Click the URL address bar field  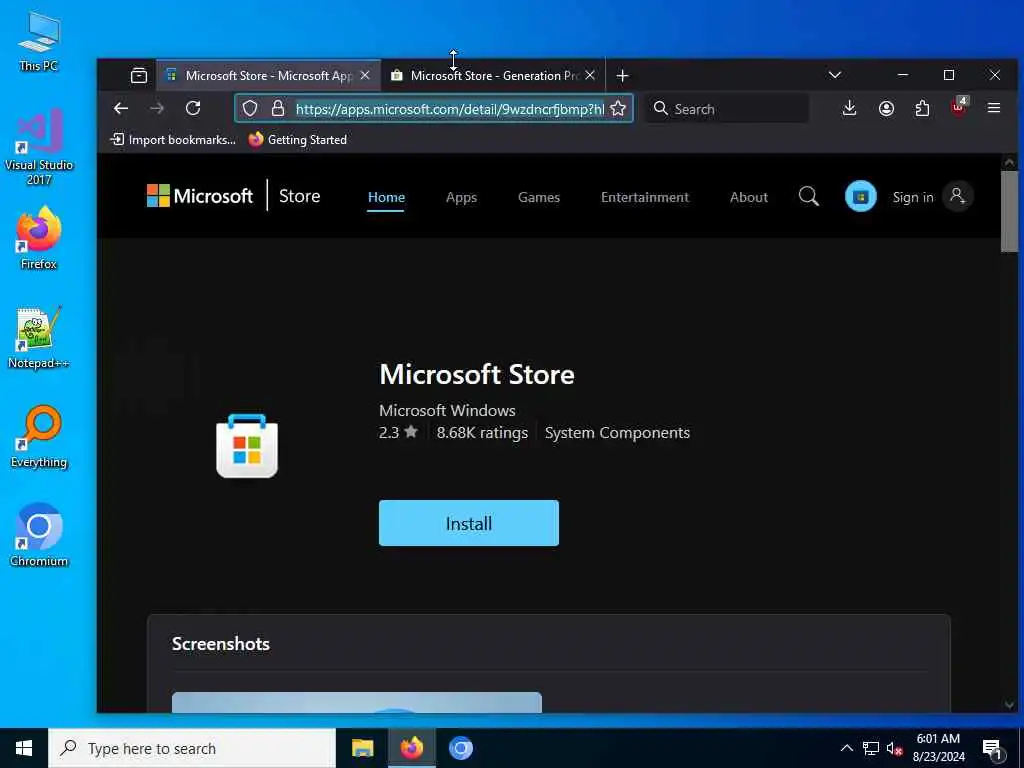pos(434,108)
